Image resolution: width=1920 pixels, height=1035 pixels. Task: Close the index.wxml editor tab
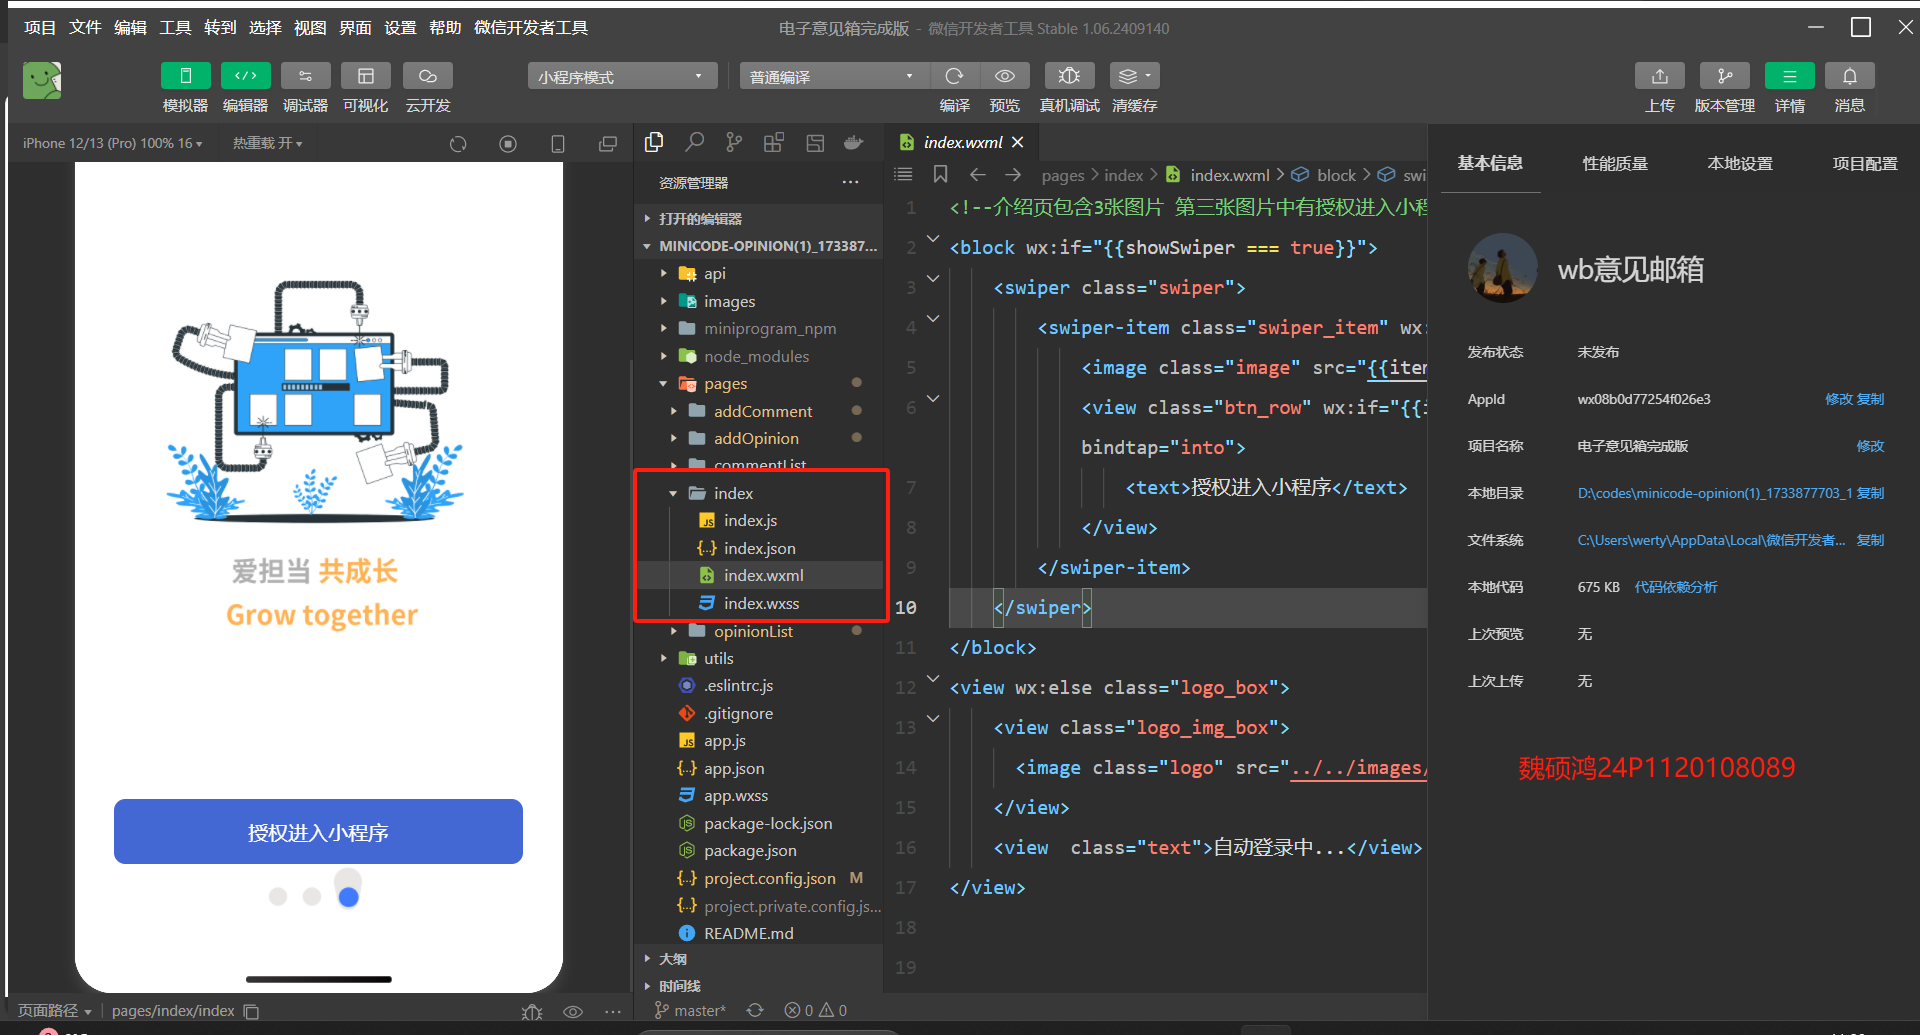[x=1018, y=142]
